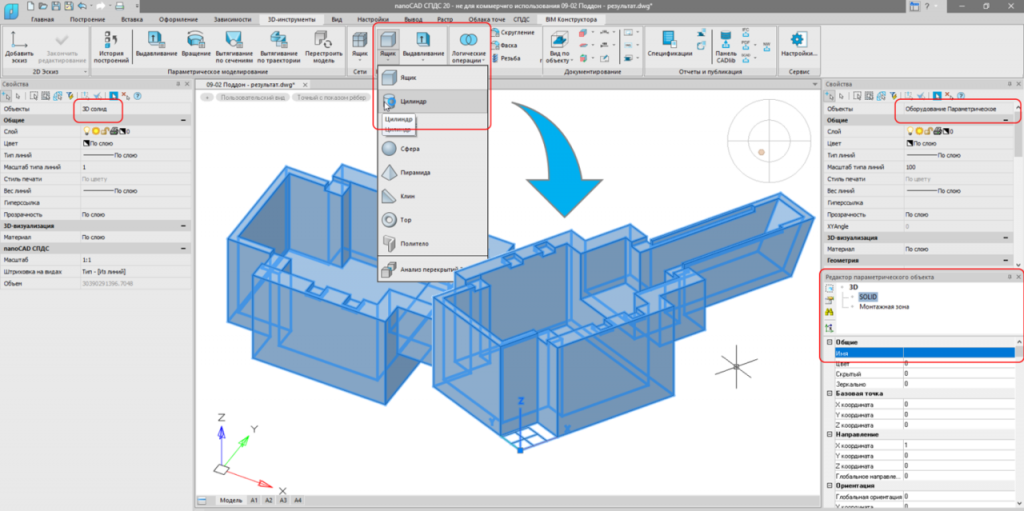Expand the SOLID node in the 3D tree
Image resolution: width=1024 pixels, height=511 pixels.
point(853,297)
